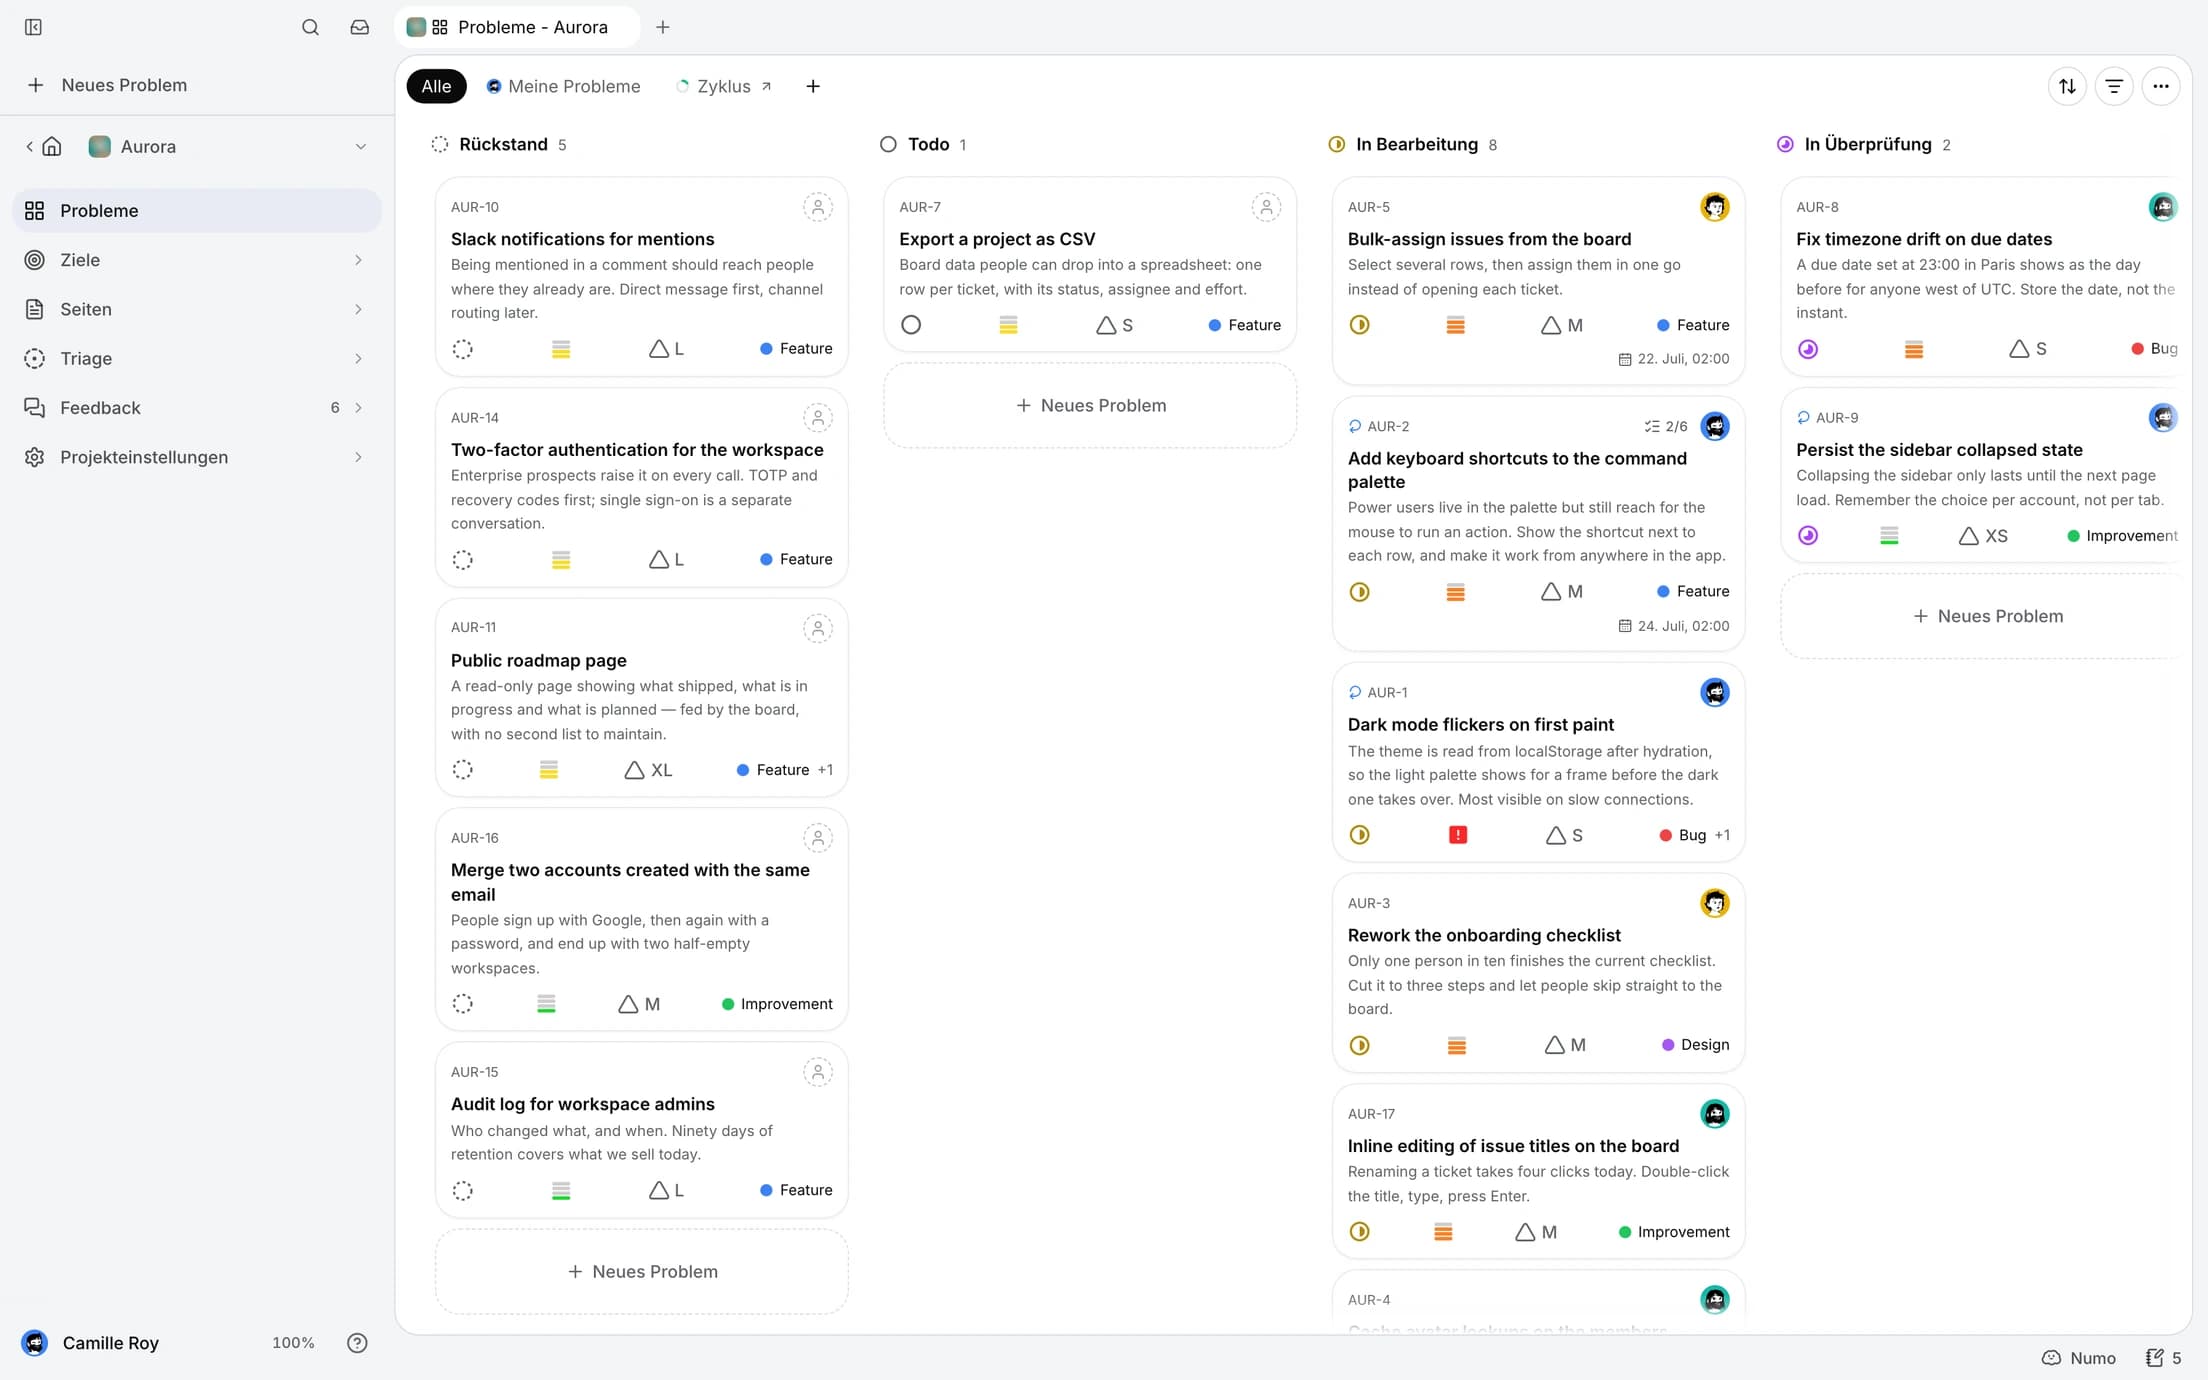This screenshot has width=2208, height=1380.
Task: Click the Design label dot on AUR-3
Action: [x=1668, y=1045]
